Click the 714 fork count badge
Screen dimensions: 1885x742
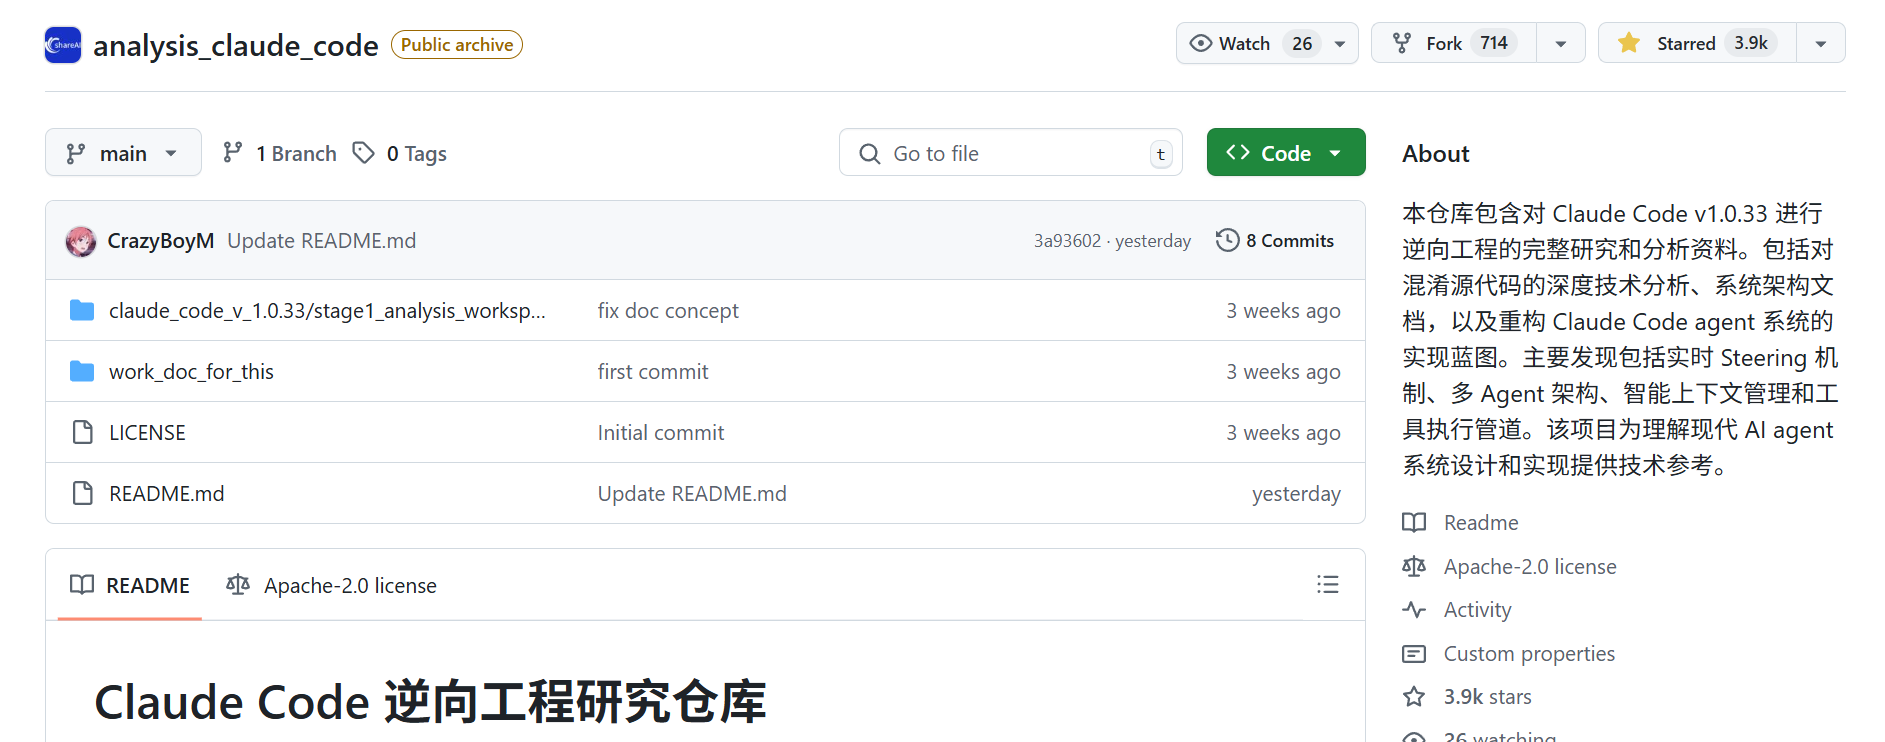(x=1494, y=43)
